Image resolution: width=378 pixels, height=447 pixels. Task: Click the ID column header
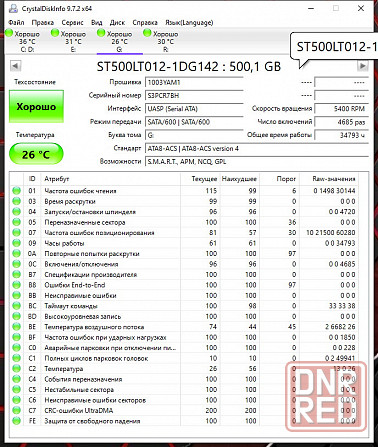coord(32,179)
